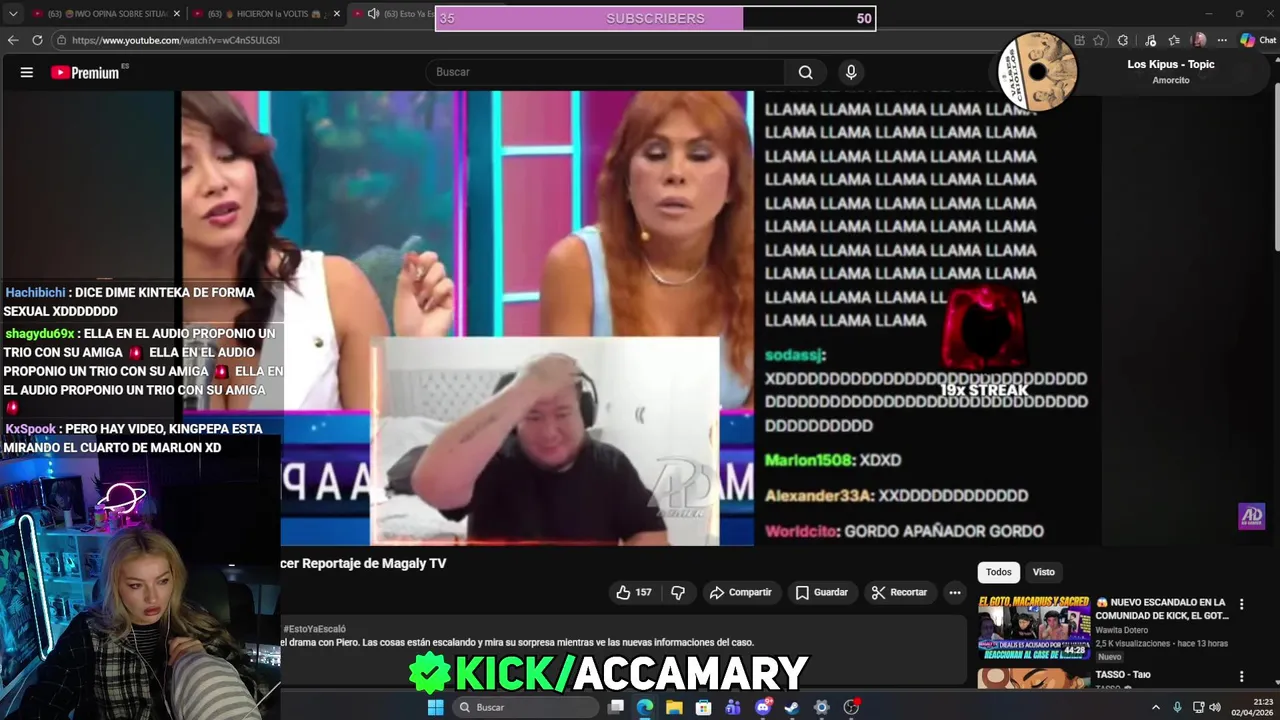The image size is (1280, 720).
Task: Open Discord from taskbar
Action: (x=763, y=707)
